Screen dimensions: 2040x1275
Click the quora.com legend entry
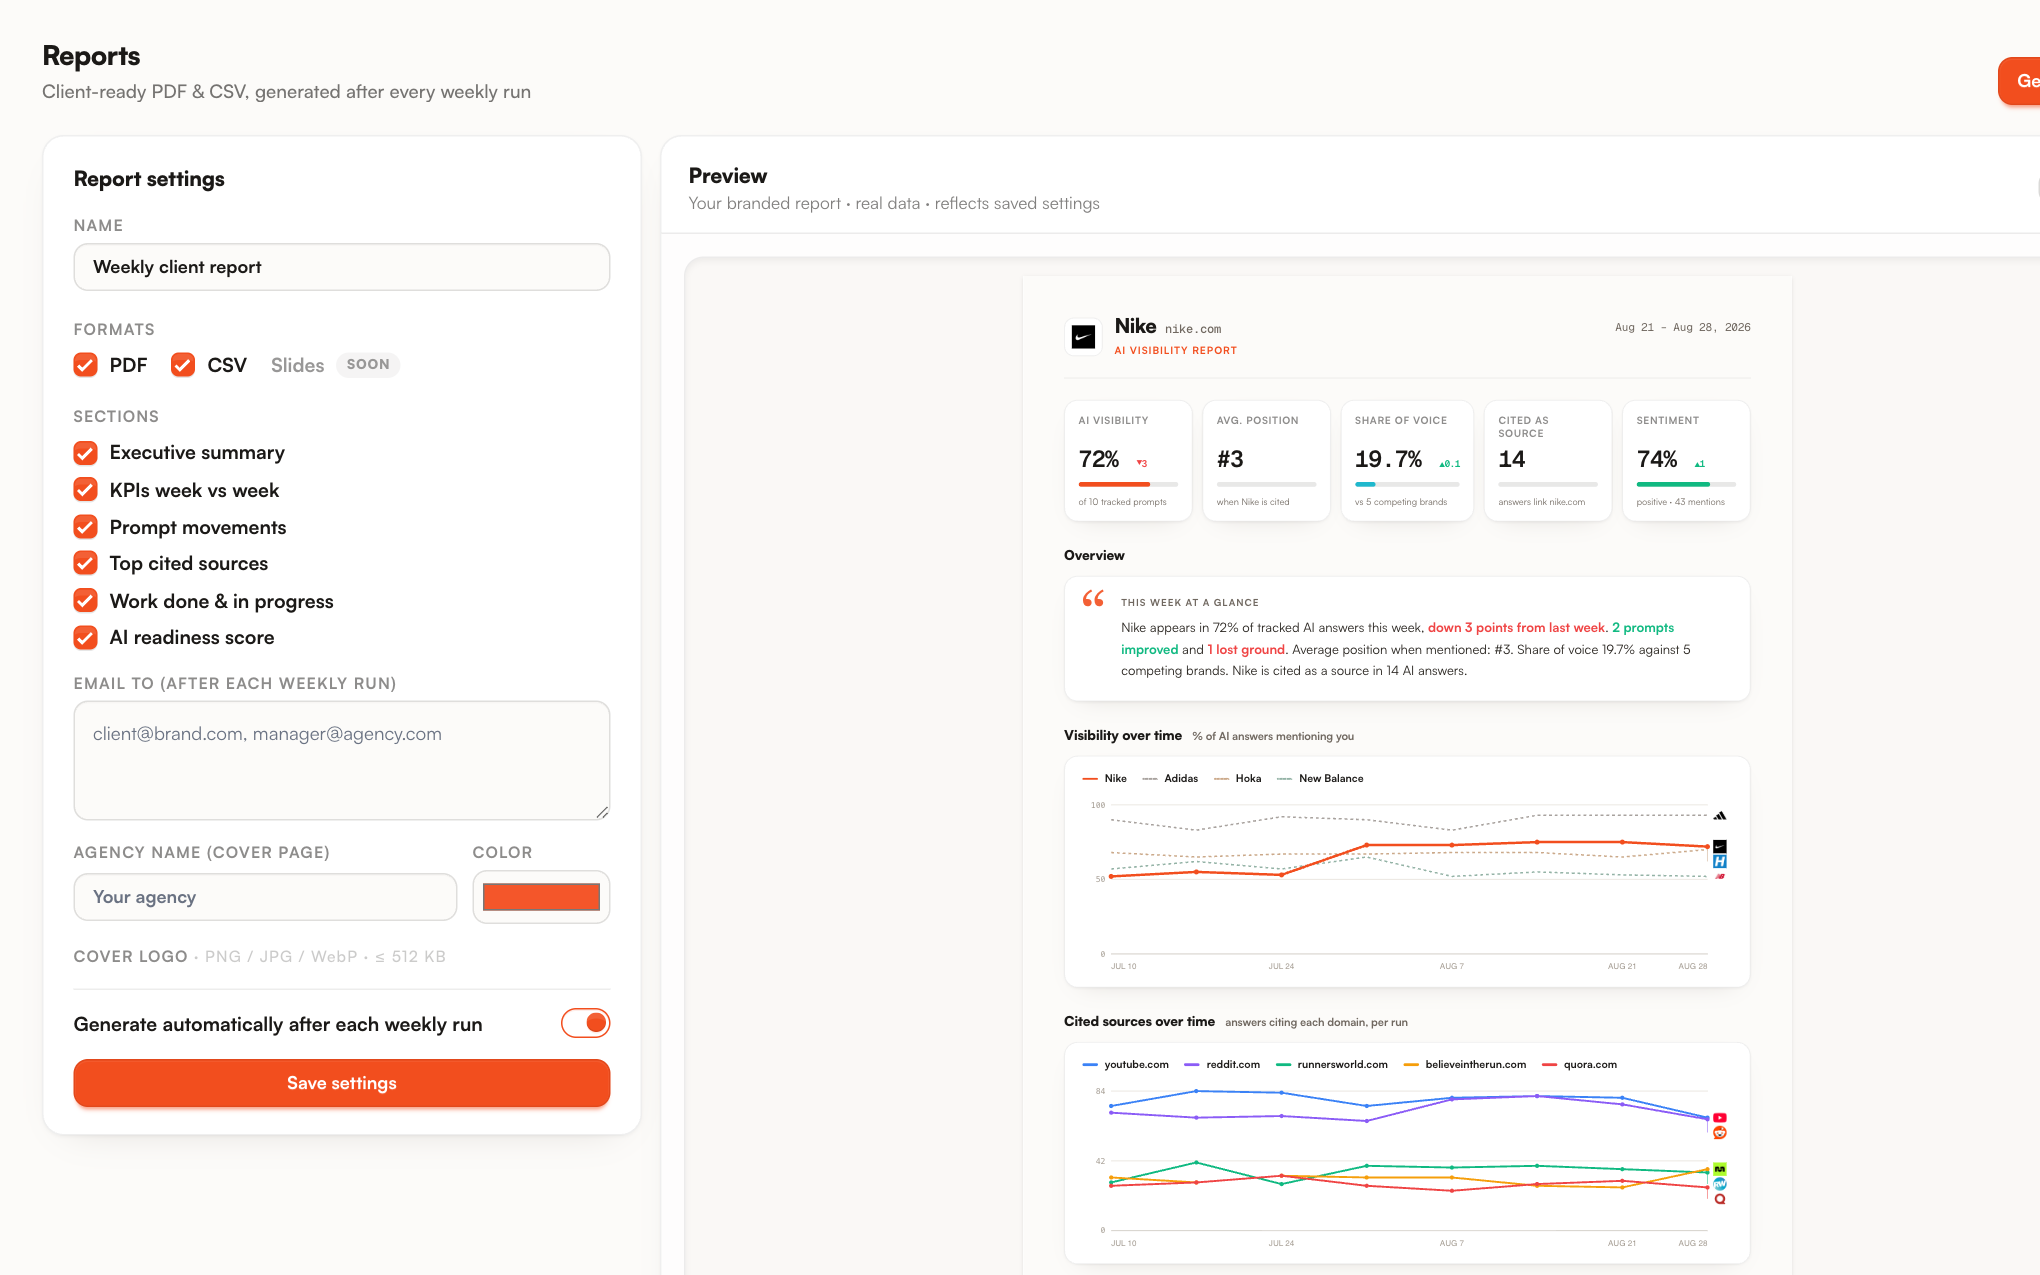(1580, 1064)
